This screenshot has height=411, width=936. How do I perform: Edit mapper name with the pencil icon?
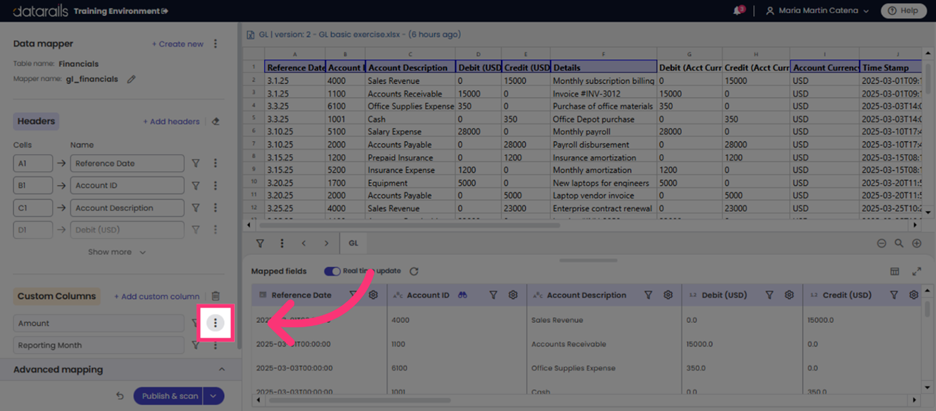coord(131,79)
